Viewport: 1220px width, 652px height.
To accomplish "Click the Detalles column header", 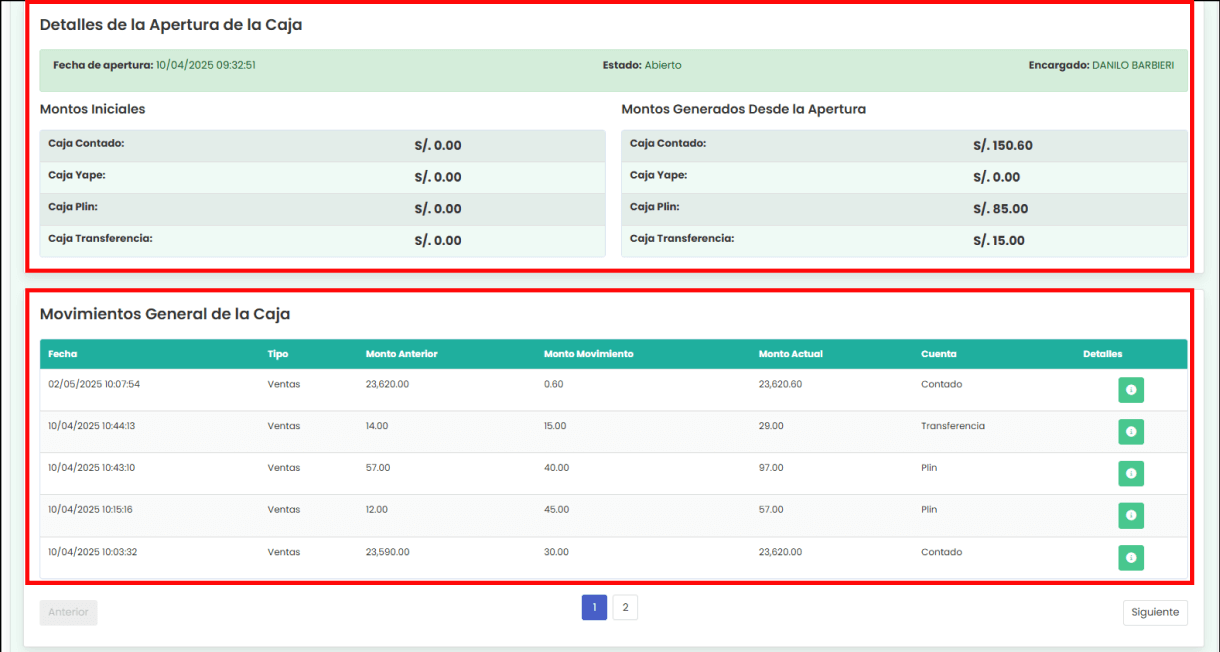I will tap(1102, 354).
